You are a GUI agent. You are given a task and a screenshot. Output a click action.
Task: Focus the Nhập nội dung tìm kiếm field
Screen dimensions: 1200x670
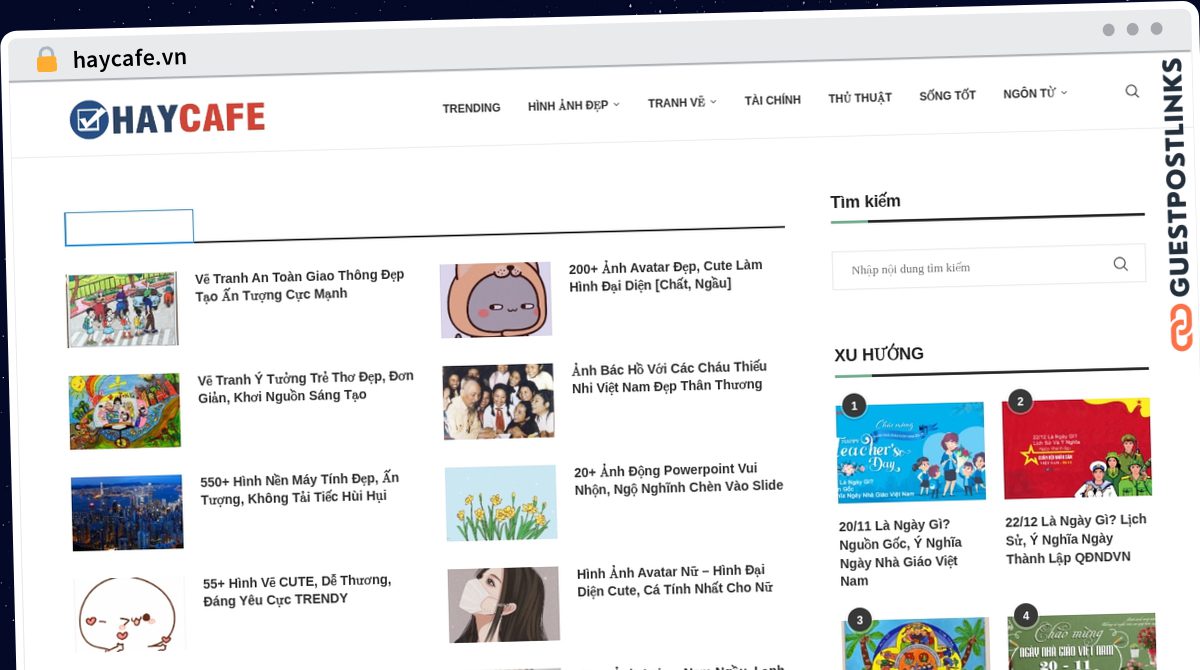(x=988, y=267)
